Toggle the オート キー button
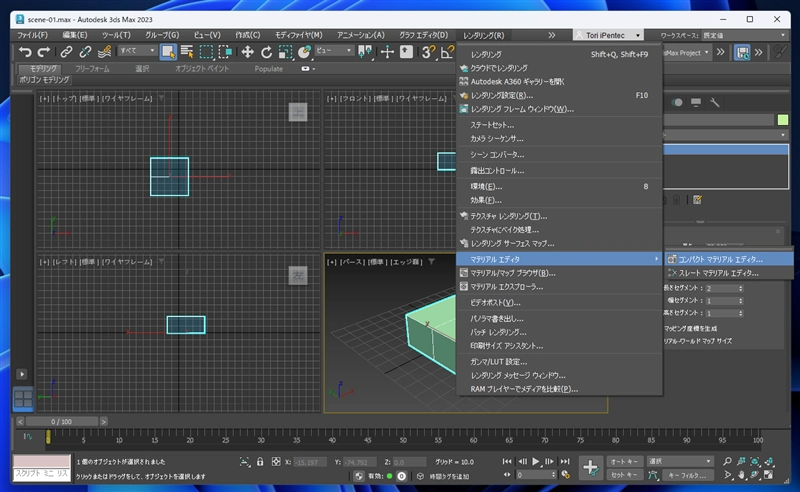Viewport: 800px width, 492px height. coord(624,461)
